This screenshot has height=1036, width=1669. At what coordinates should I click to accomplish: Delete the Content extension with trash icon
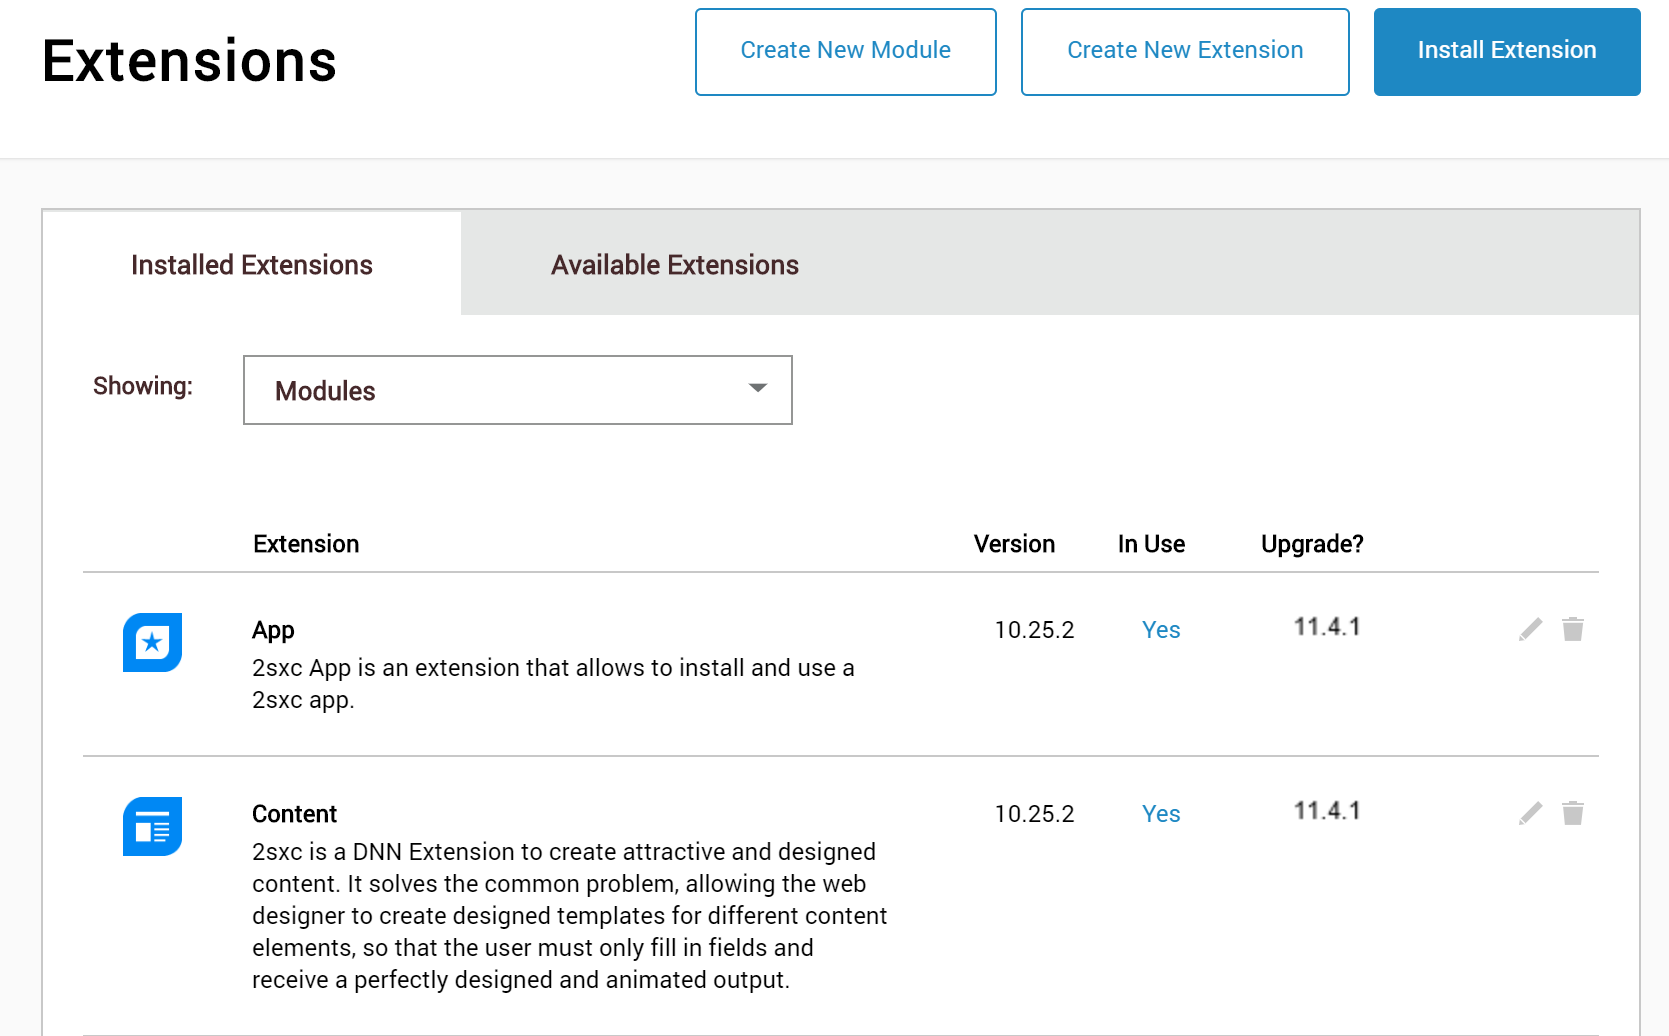(x=1573, y=813)
